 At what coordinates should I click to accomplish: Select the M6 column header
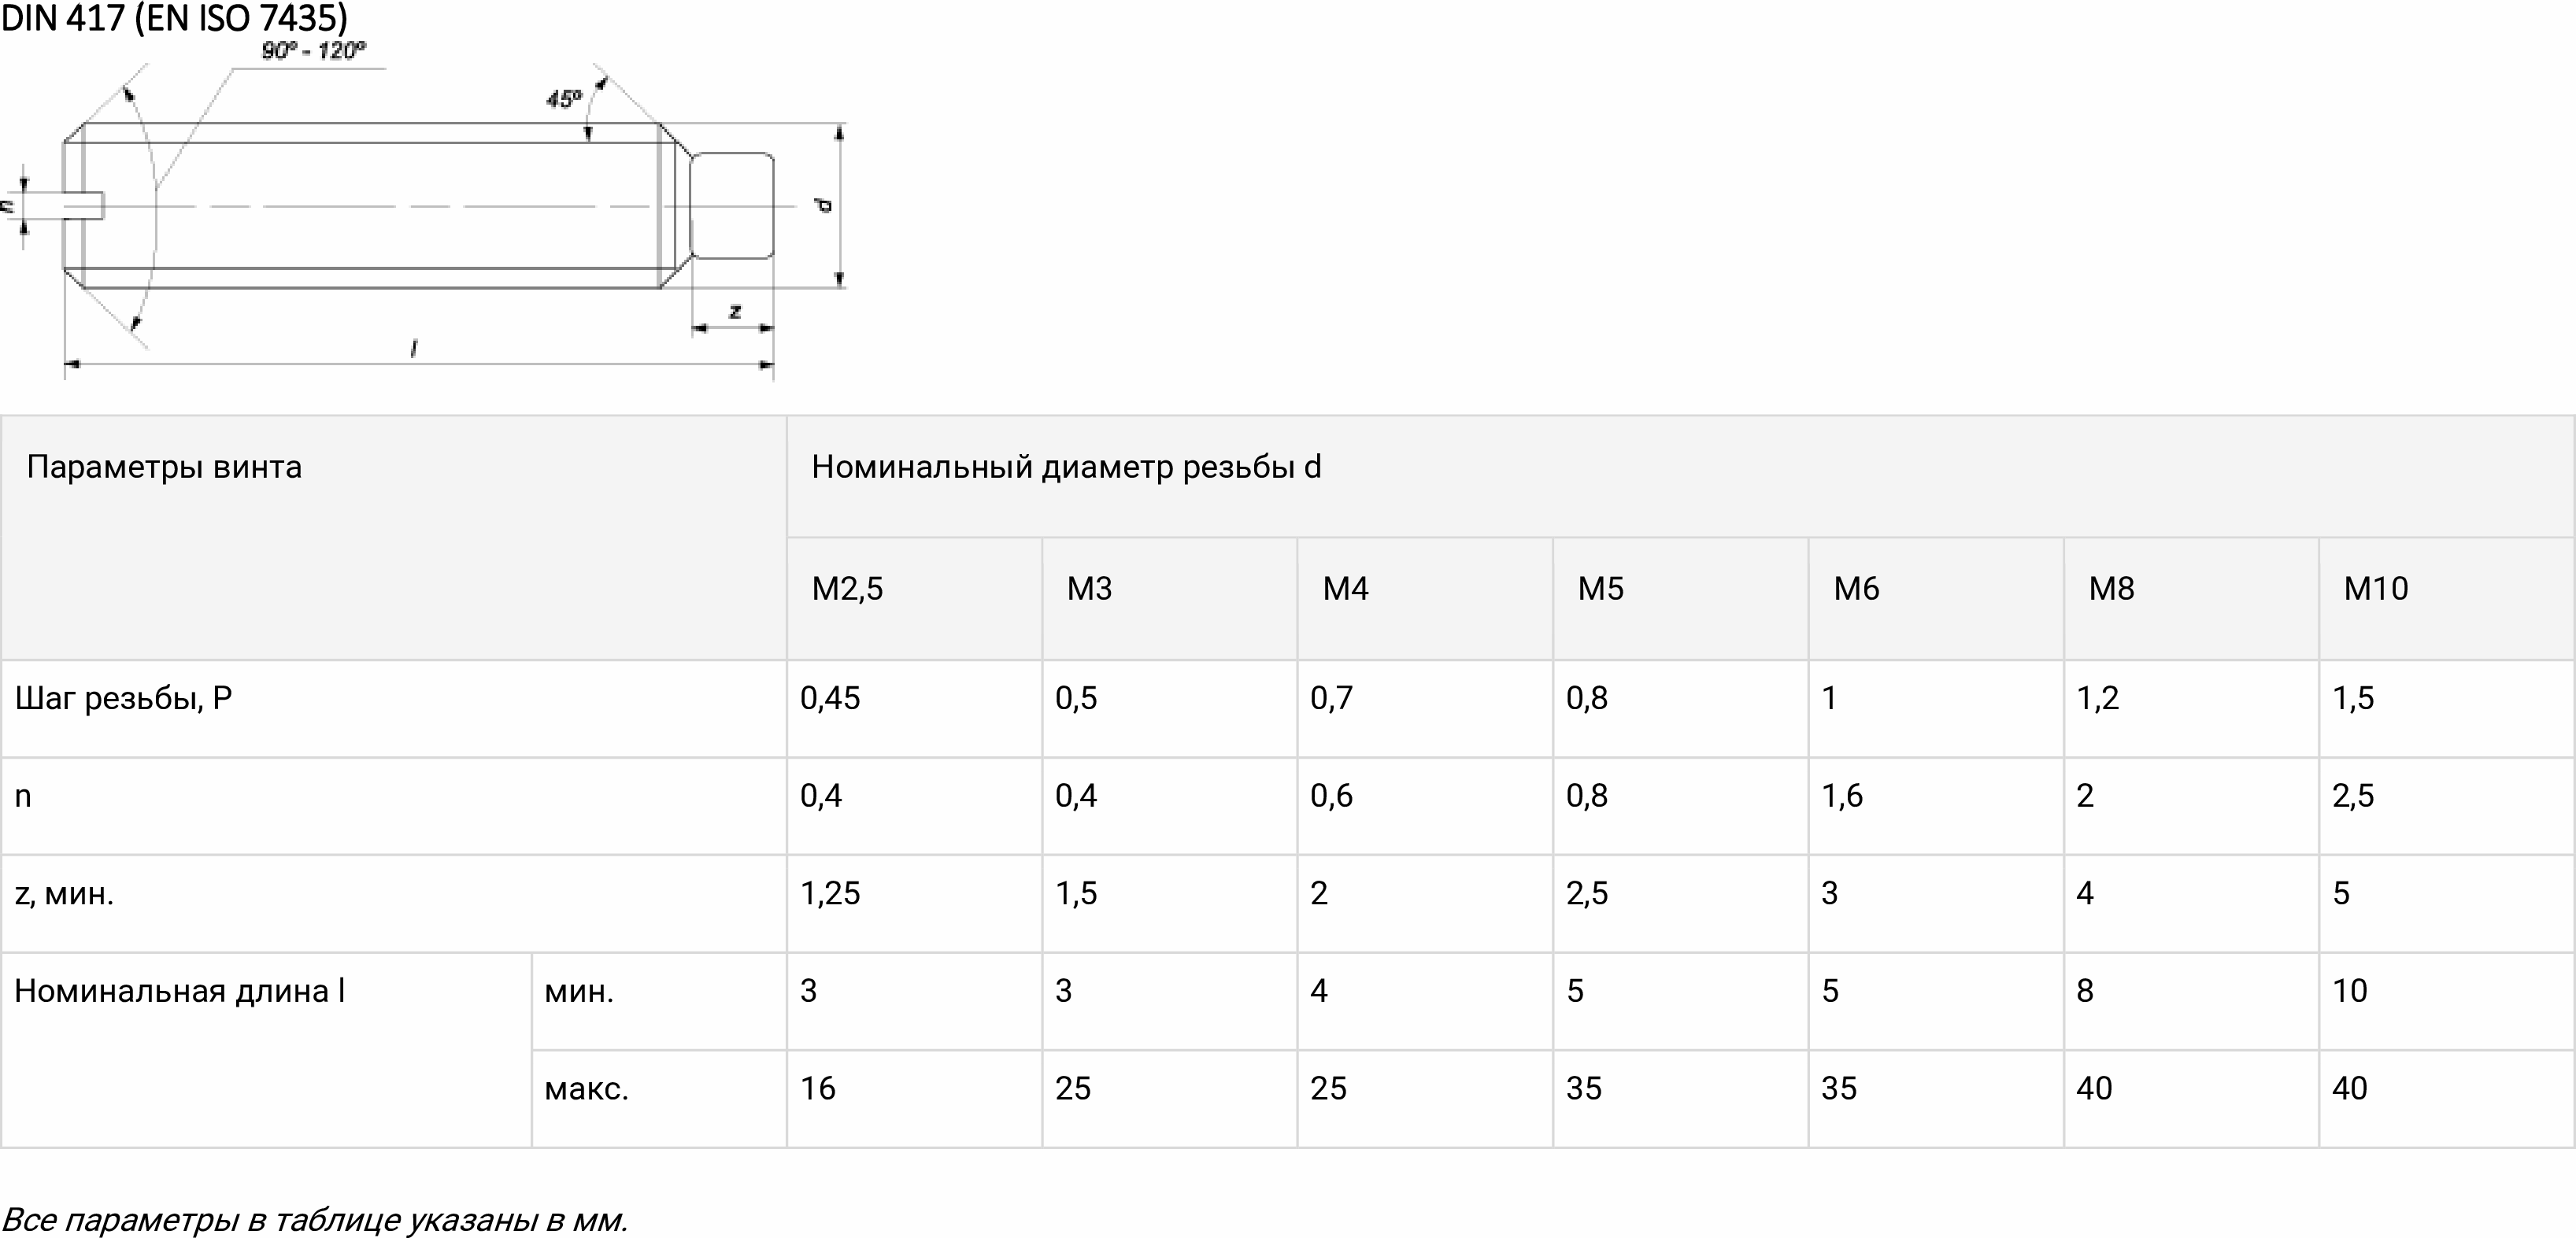[x=1936, y=598]
